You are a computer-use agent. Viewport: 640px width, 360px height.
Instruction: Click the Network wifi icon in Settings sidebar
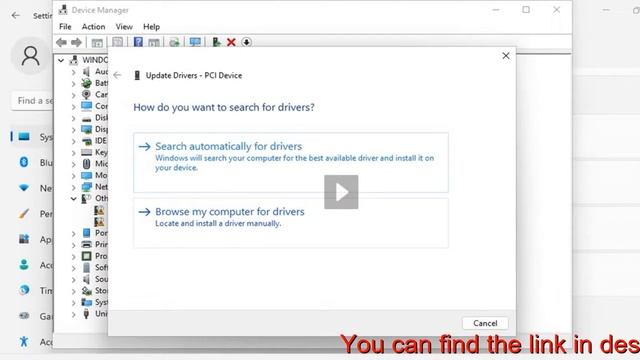click(24, 188)
